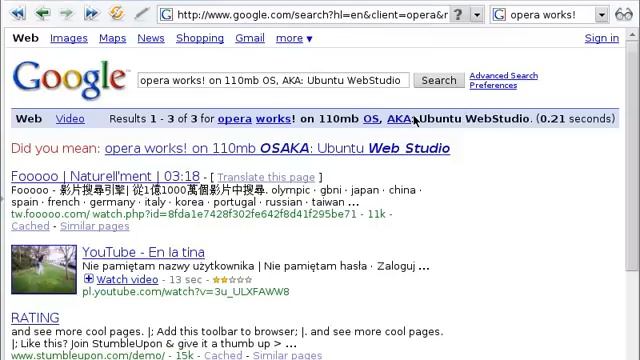Click the star rating of the video
This screenshot has height=360, width=640.
point(232,280)
